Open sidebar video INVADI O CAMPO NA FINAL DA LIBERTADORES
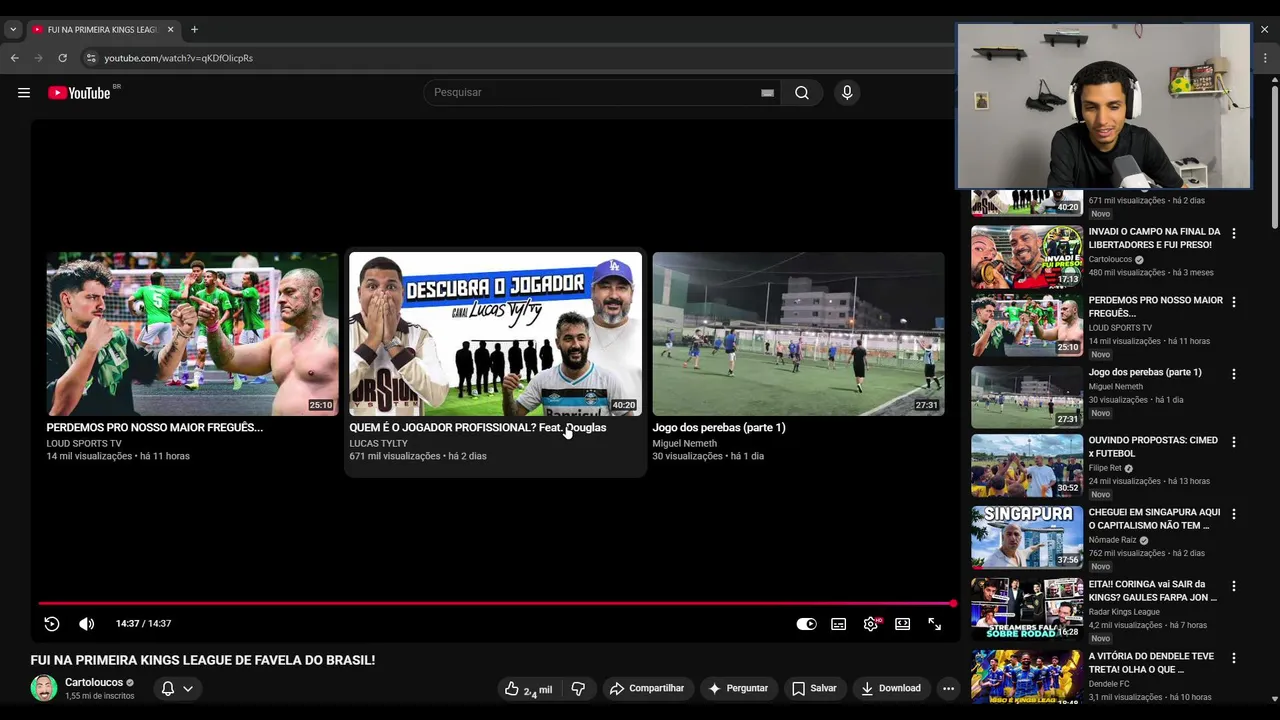 1027,257
